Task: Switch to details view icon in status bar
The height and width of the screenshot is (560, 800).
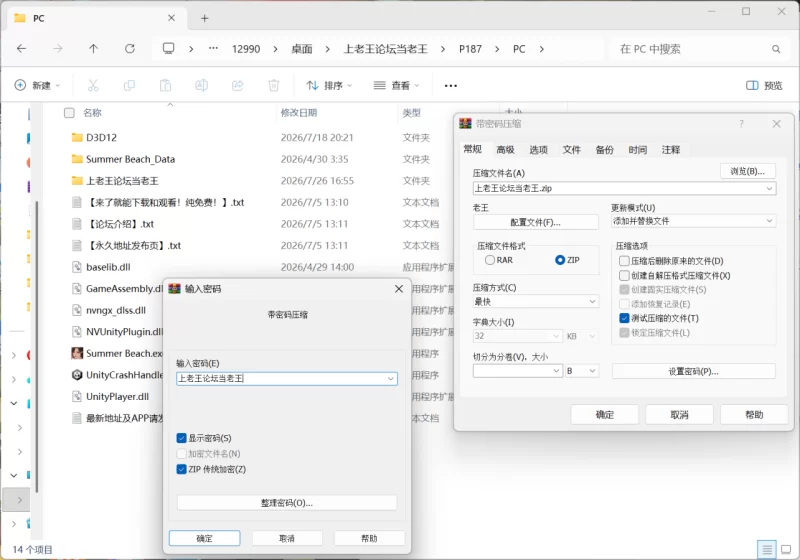Action: [766, 549]
